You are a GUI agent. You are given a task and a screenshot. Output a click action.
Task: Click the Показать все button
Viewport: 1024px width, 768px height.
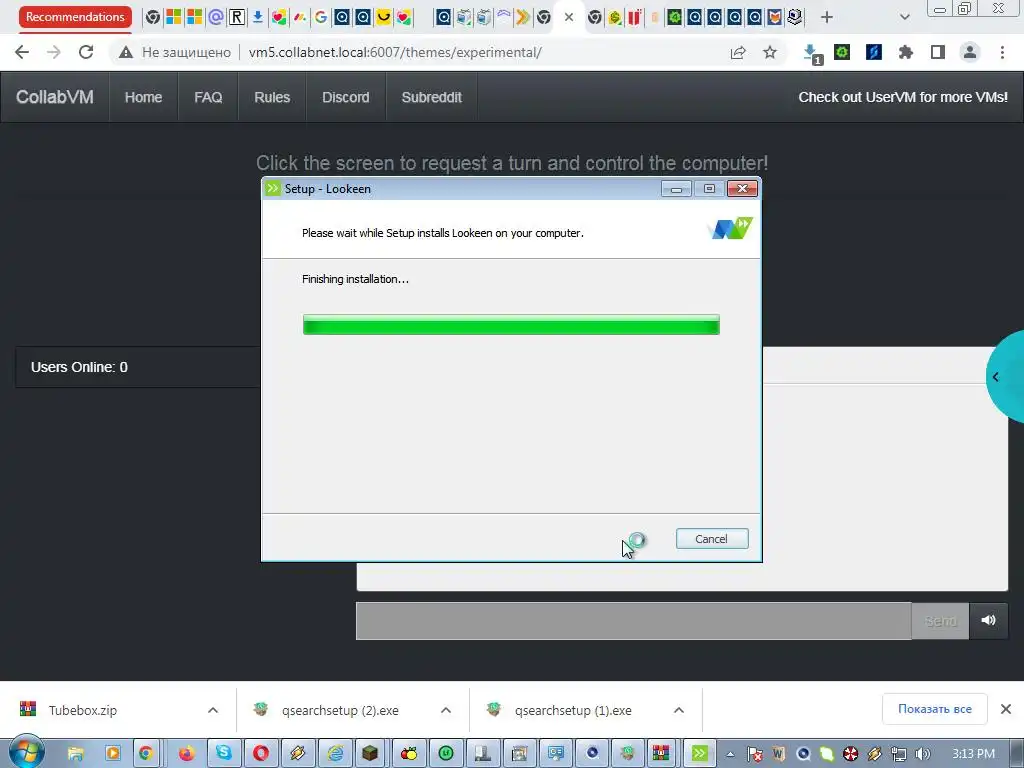(935, 709)
